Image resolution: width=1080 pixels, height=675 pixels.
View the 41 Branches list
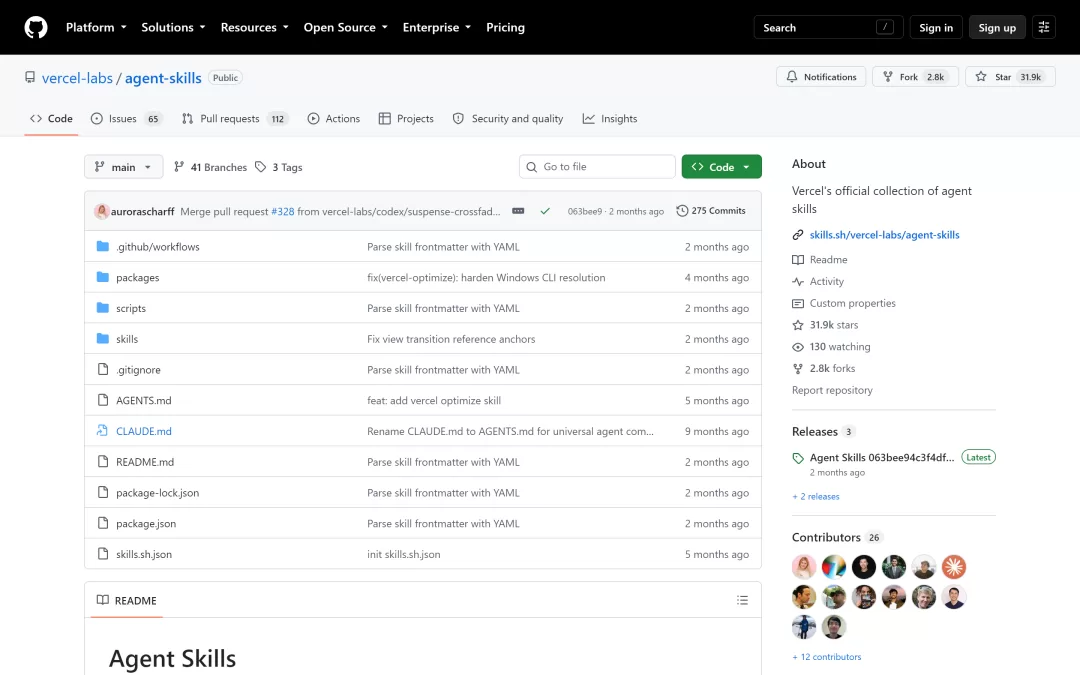click(x=210, y=167)
